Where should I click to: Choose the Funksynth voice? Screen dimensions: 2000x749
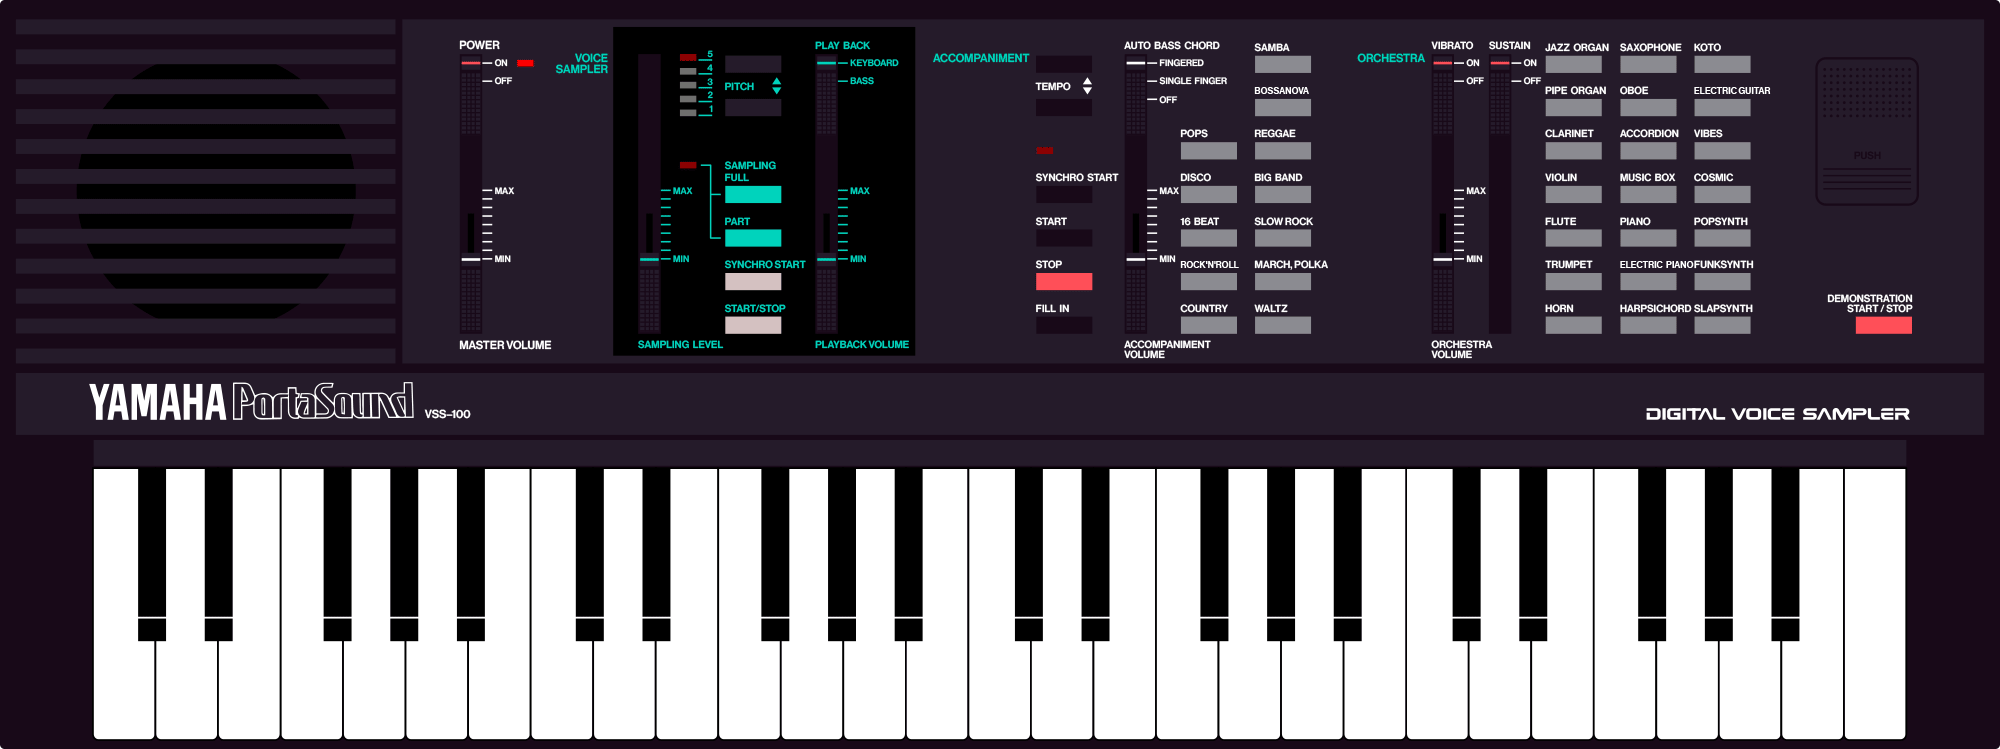point(1722,281)
